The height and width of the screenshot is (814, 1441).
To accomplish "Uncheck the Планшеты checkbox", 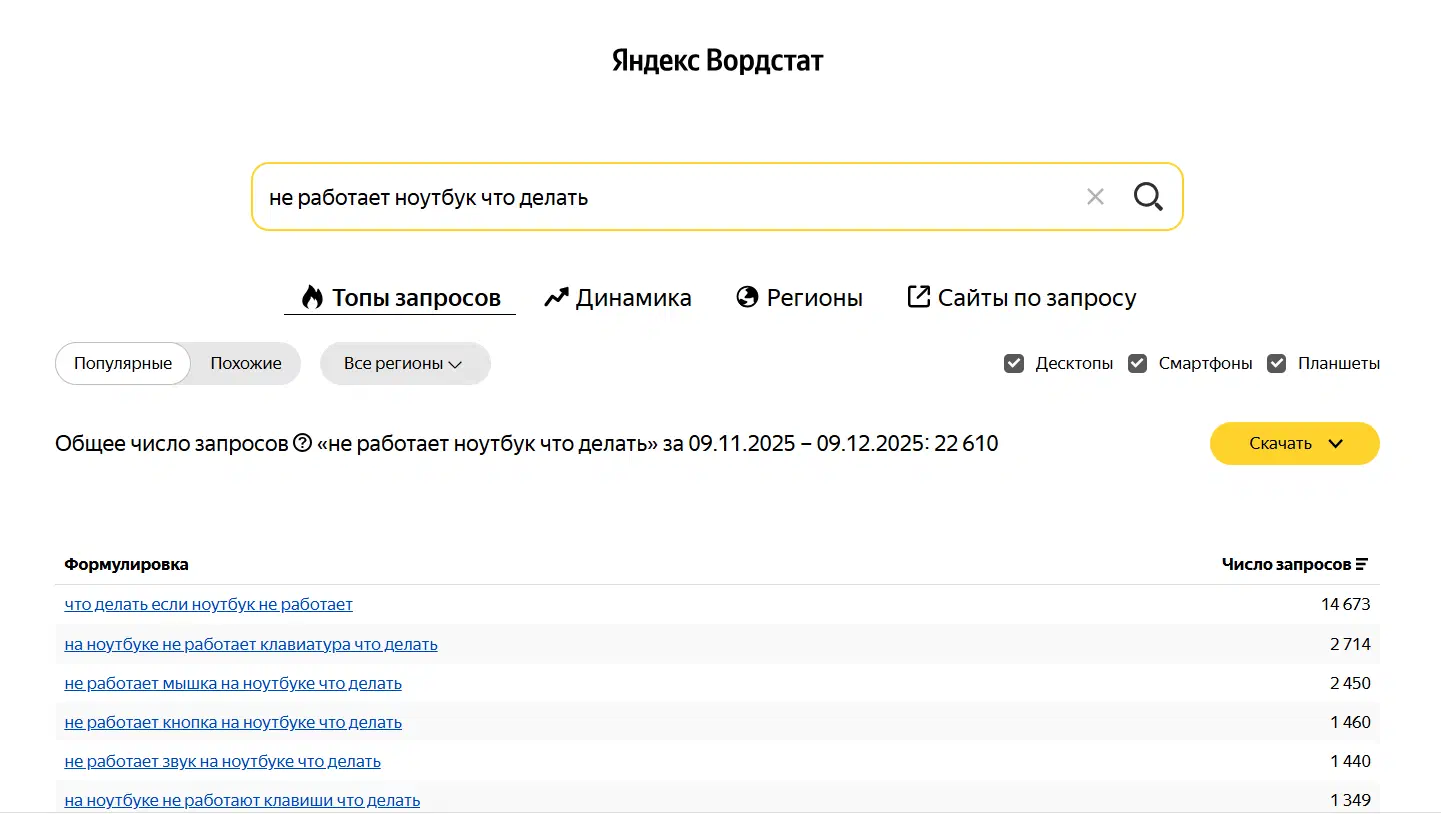I will point(1276,363).
